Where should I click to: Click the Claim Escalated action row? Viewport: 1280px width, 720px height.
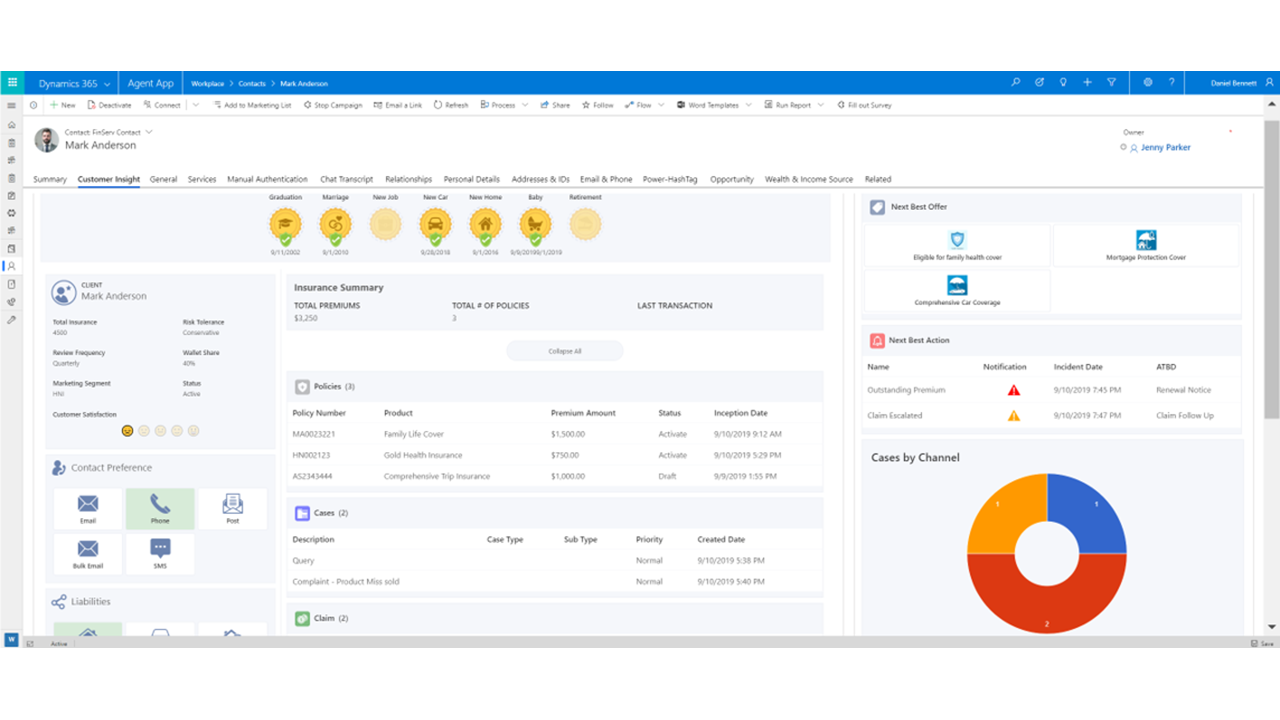click(x=1051, y=415)
